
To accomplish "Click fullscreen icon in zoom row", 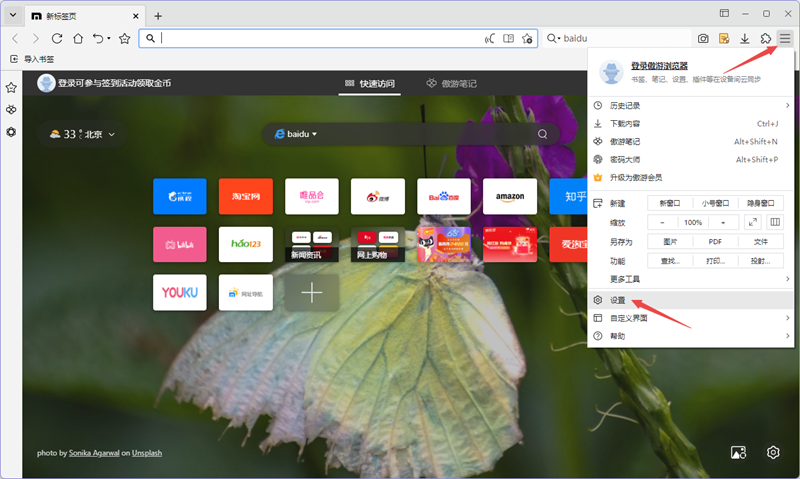I will point(753,222).
